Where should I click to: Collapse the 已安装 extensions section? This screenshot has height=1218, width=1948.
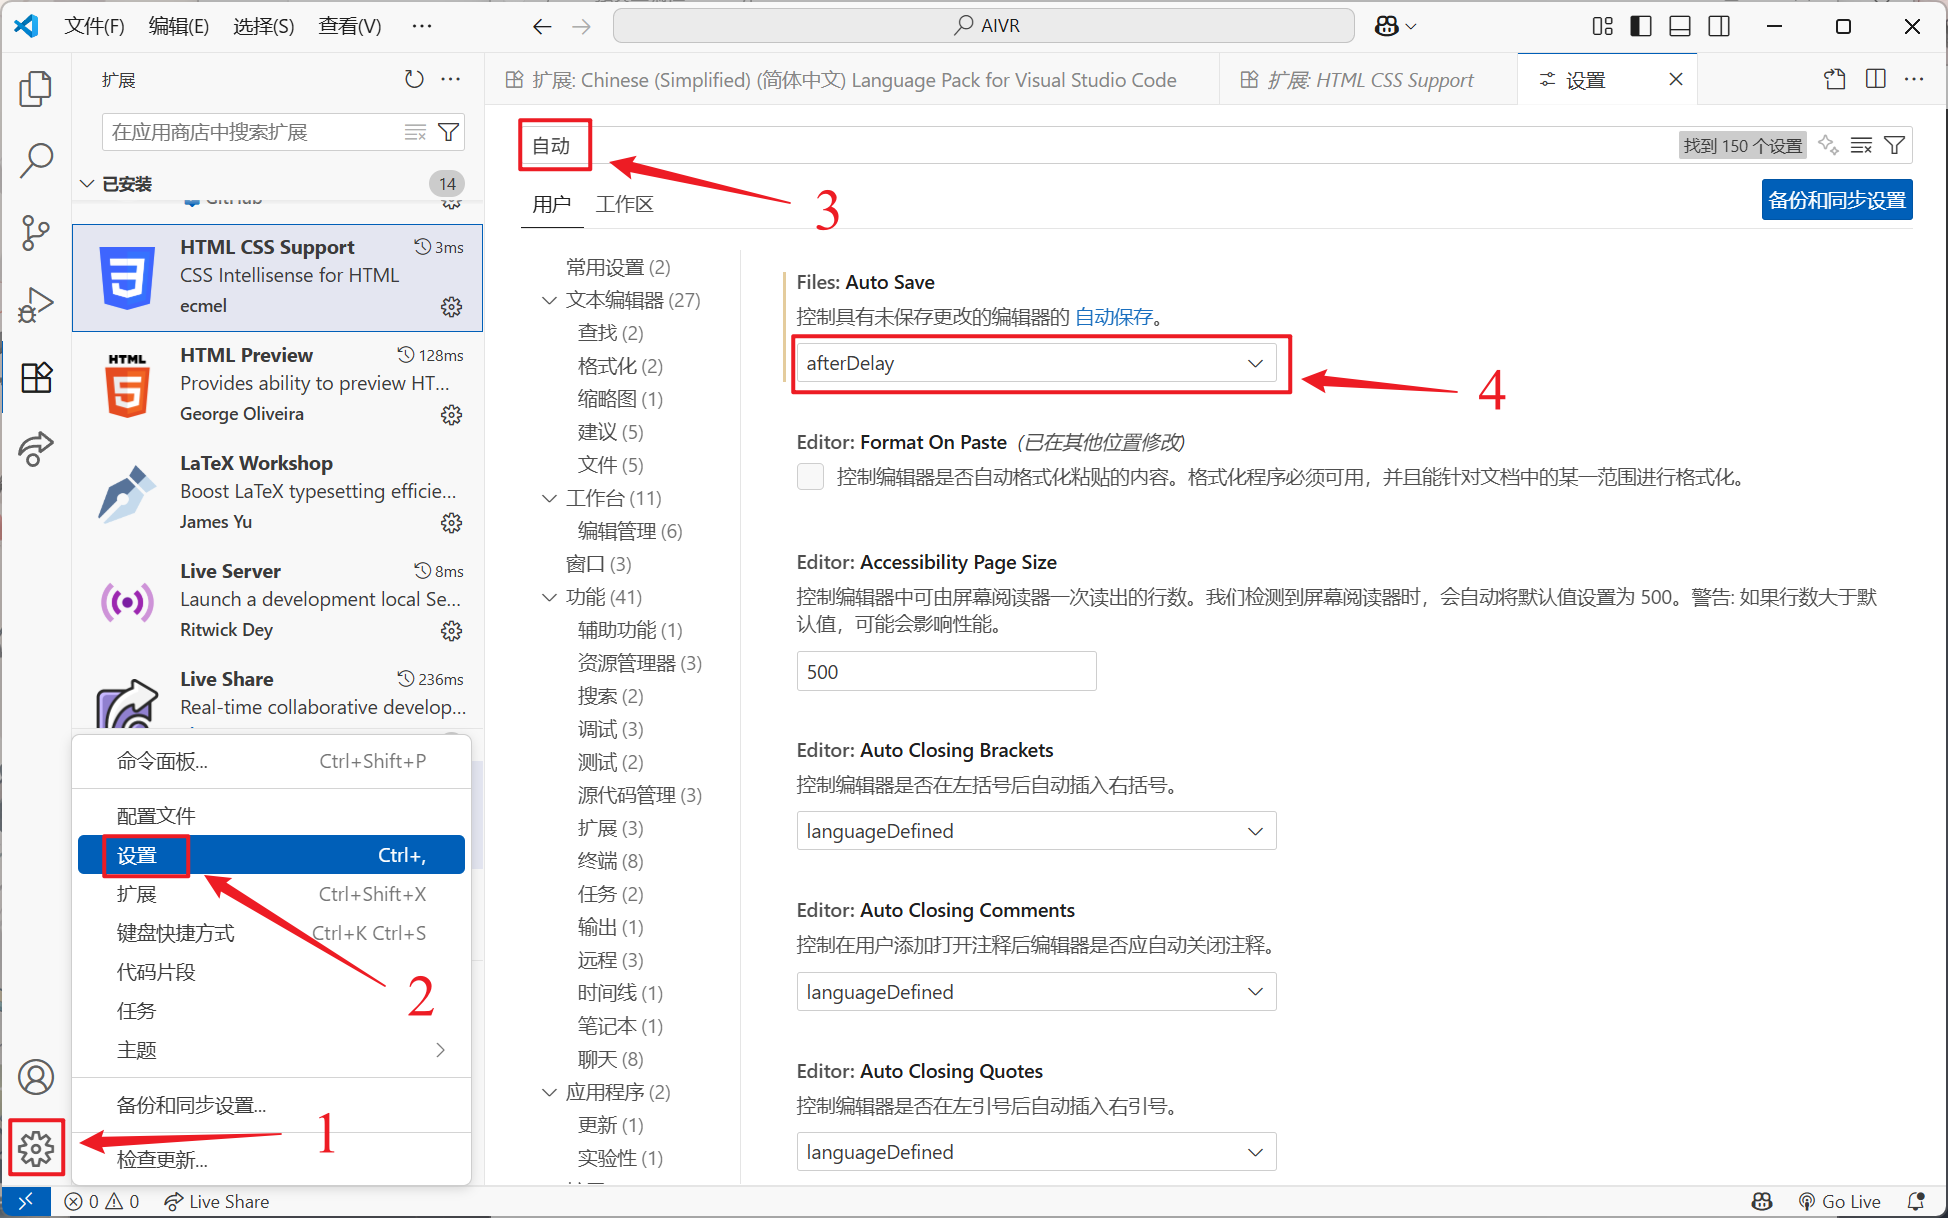click(x=87, y=184)
